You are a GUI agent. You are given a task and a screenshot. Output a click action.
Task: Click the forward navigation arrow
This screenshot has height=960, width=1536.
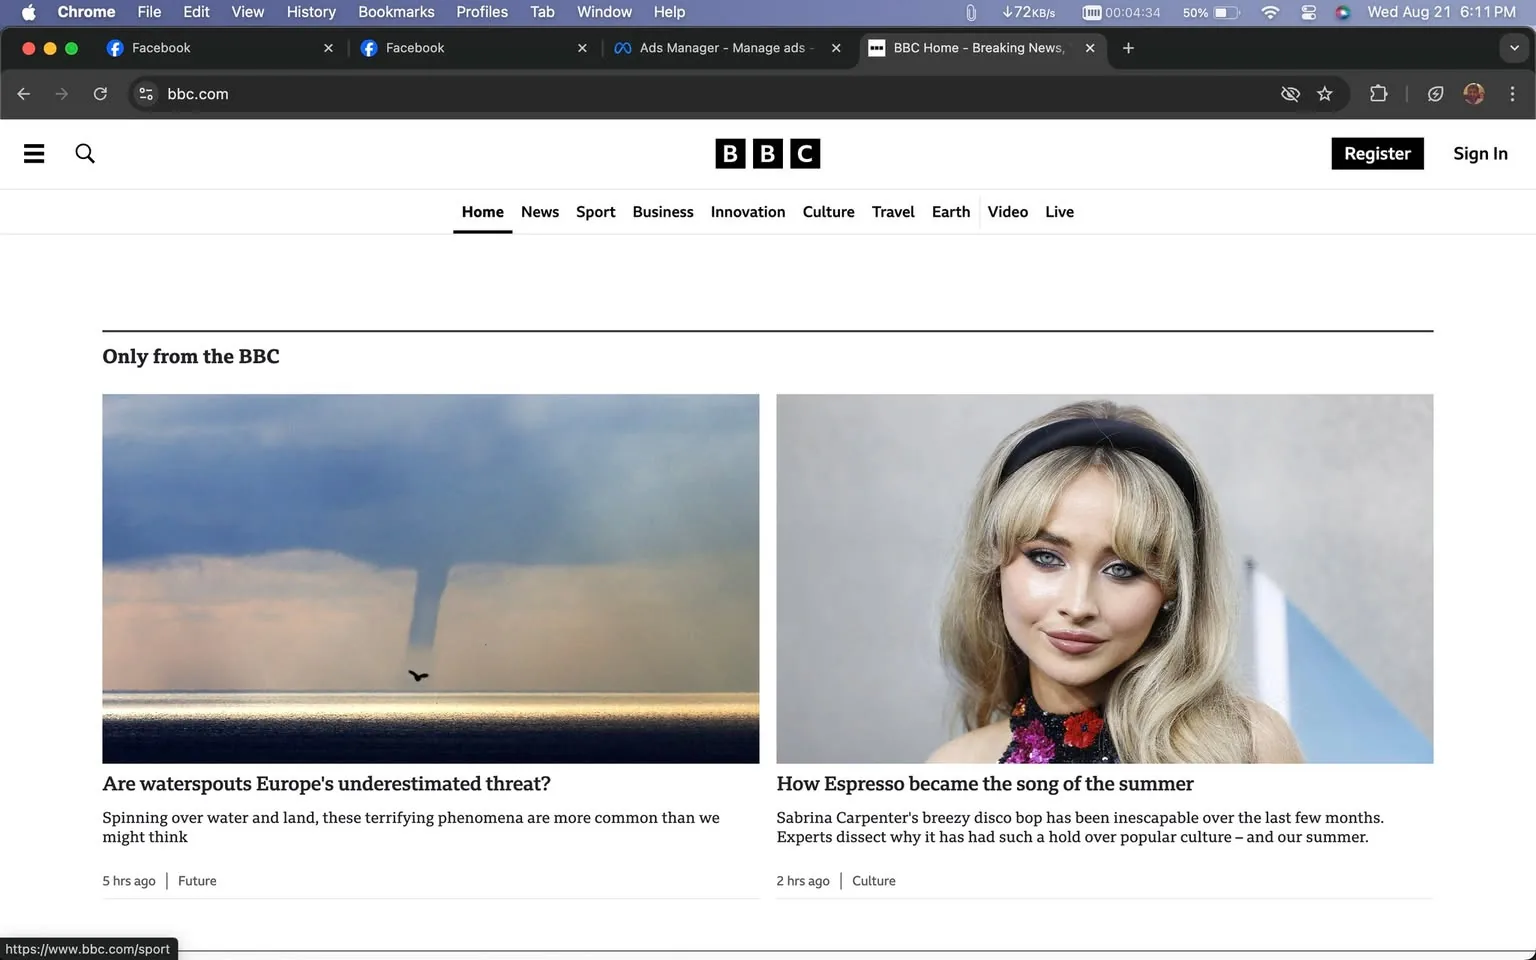pyautogui.click(x=61, y=93)
